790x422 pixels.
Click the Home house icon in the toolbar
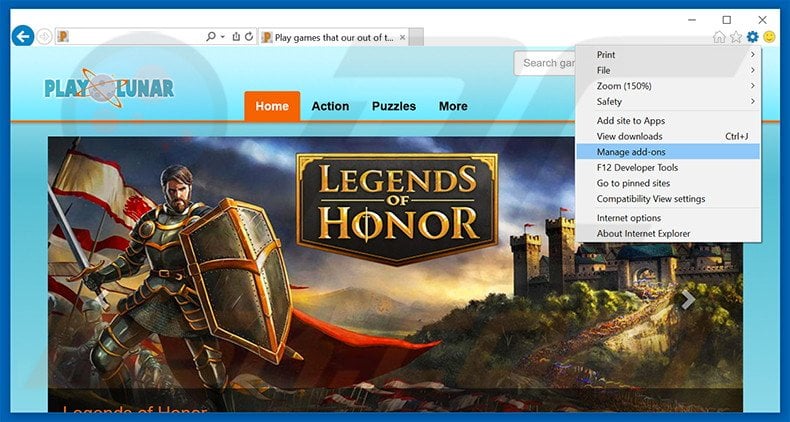719,37
